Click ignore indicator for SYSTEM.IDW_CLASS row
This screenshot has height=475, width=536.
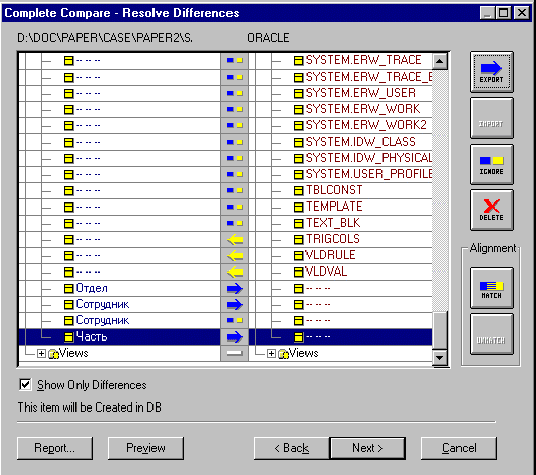[234, 142]
